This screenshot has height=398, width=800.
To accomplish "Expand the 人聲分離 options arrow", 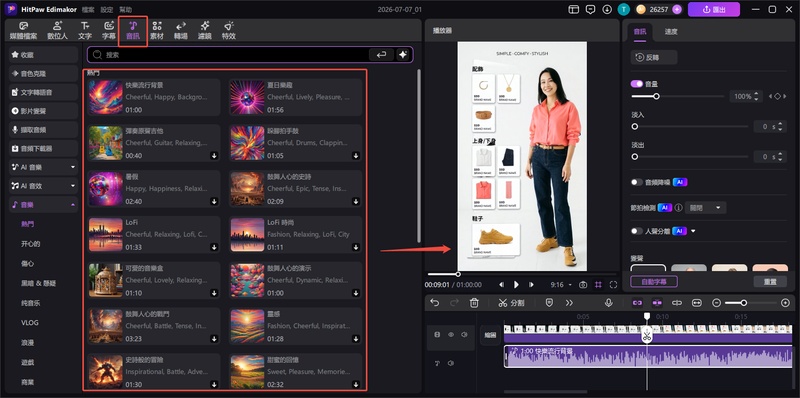I will pyautogui.click(x=693, y=231).
